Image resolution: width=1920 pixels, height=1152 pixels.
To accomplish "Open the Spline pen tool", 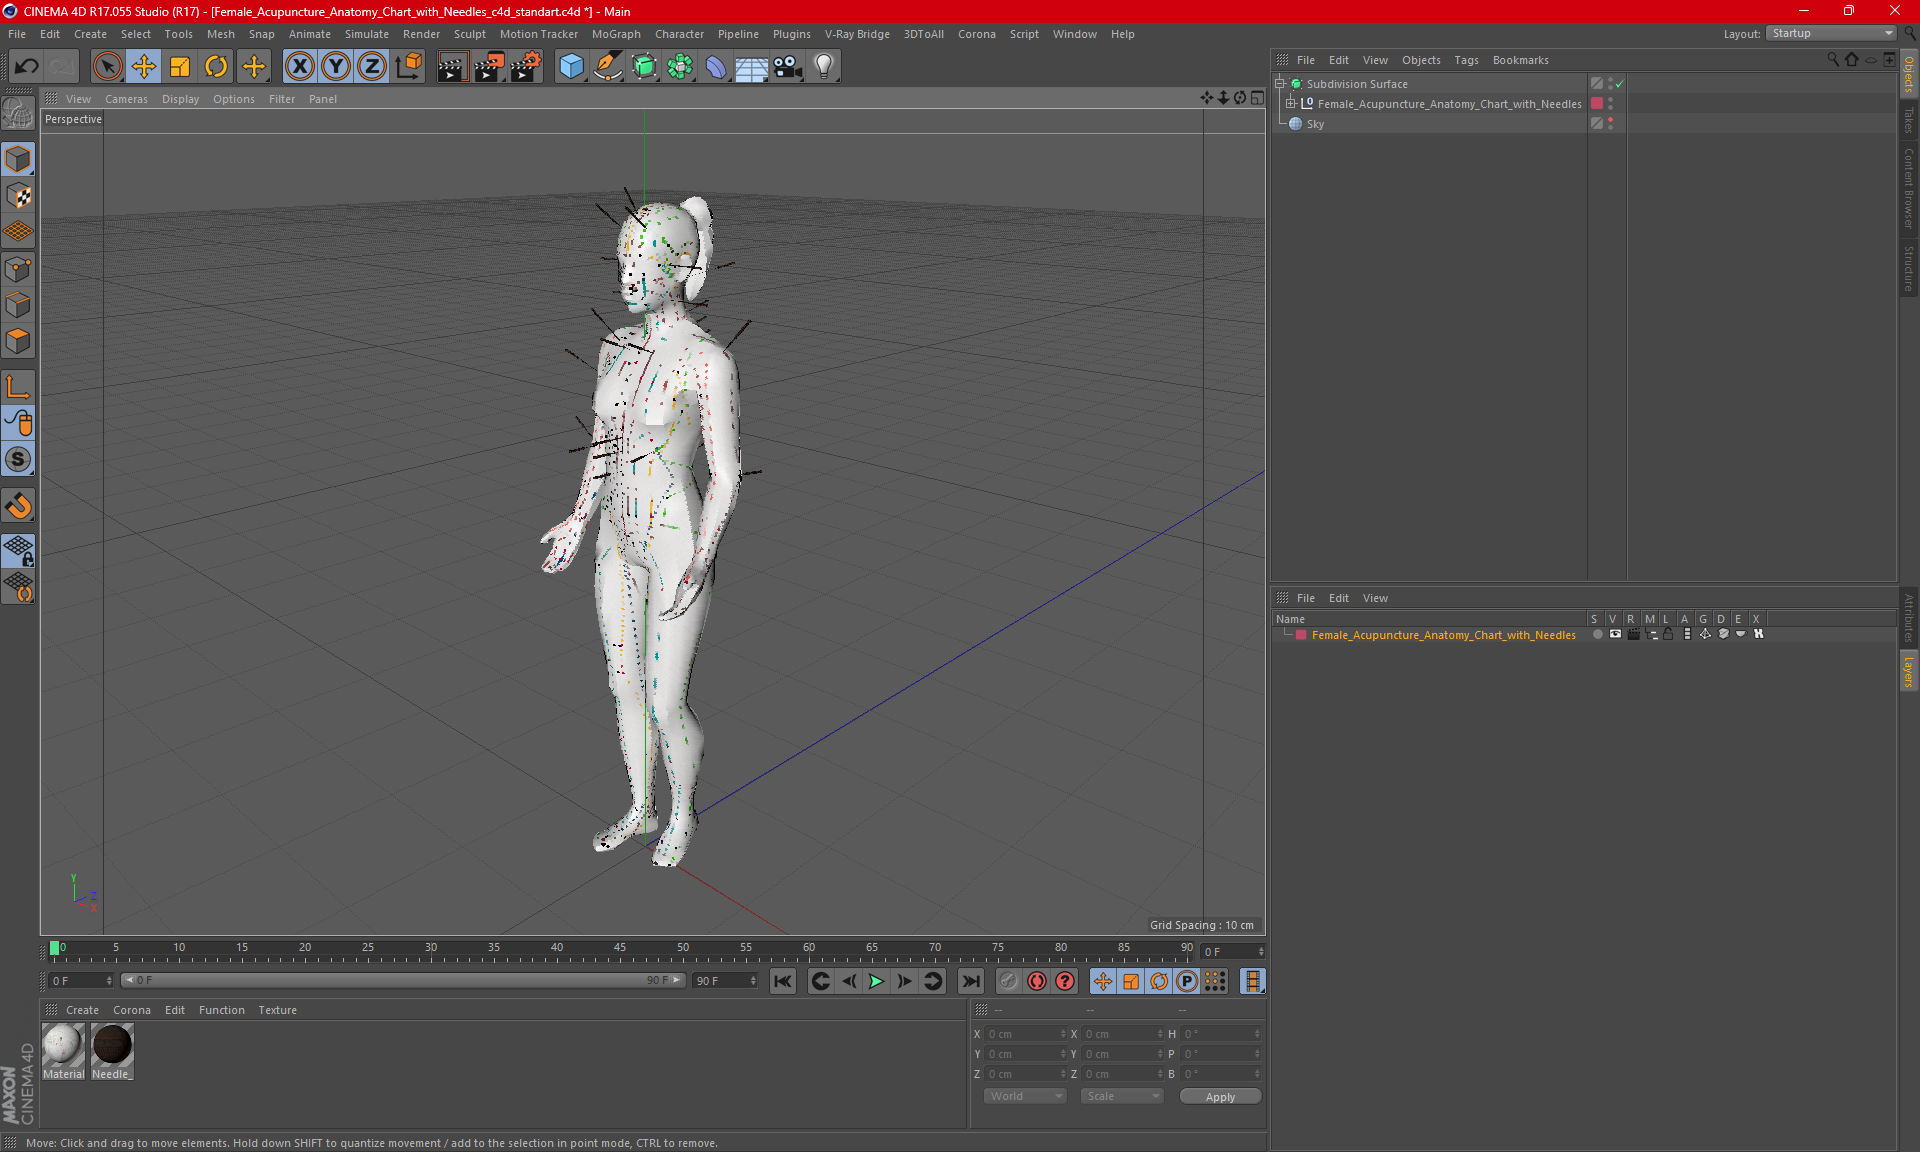I will (608, 67).
